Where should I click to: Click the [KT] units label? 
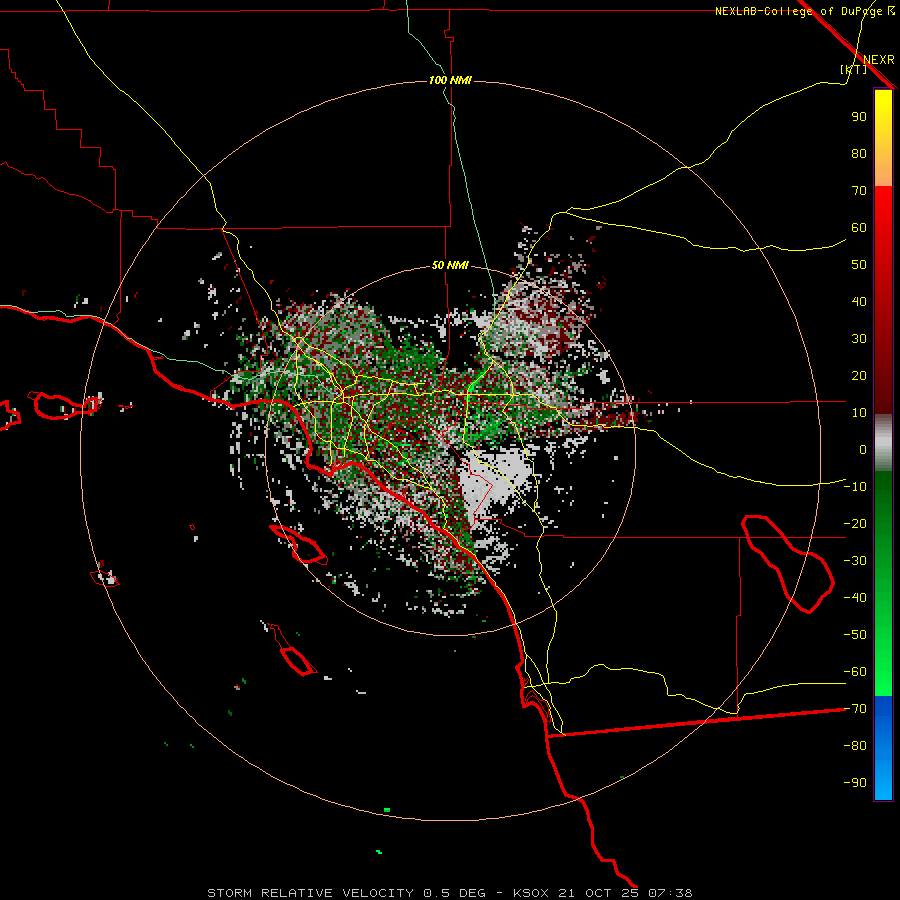[854, 69]
